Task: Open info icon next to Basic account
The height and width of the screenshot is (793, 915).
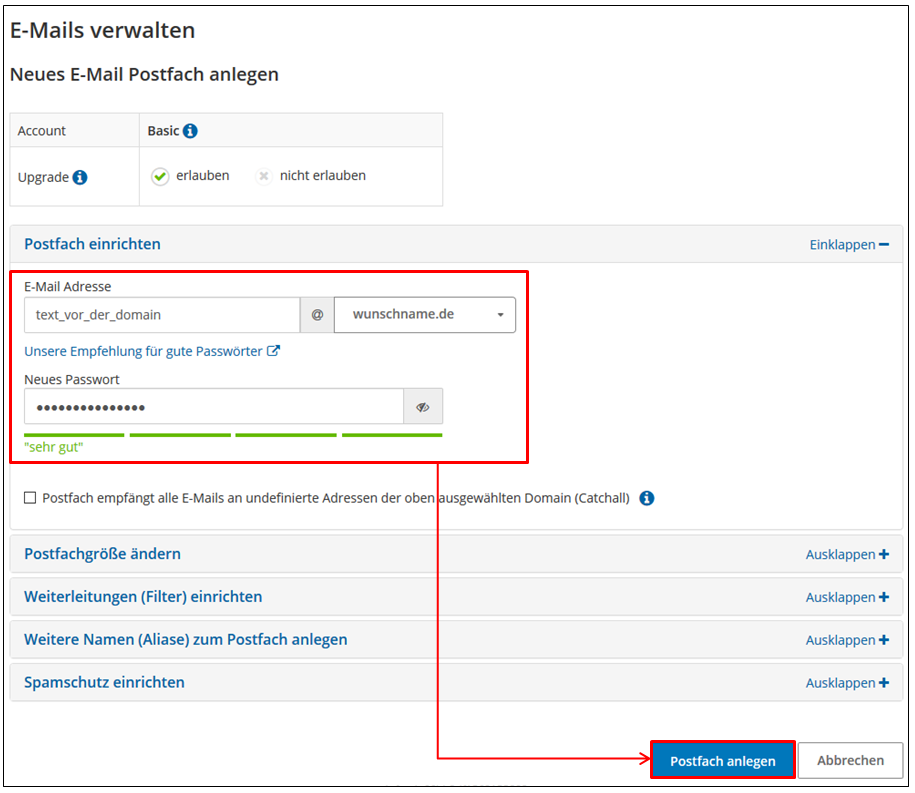Action: tap(190, 131)
